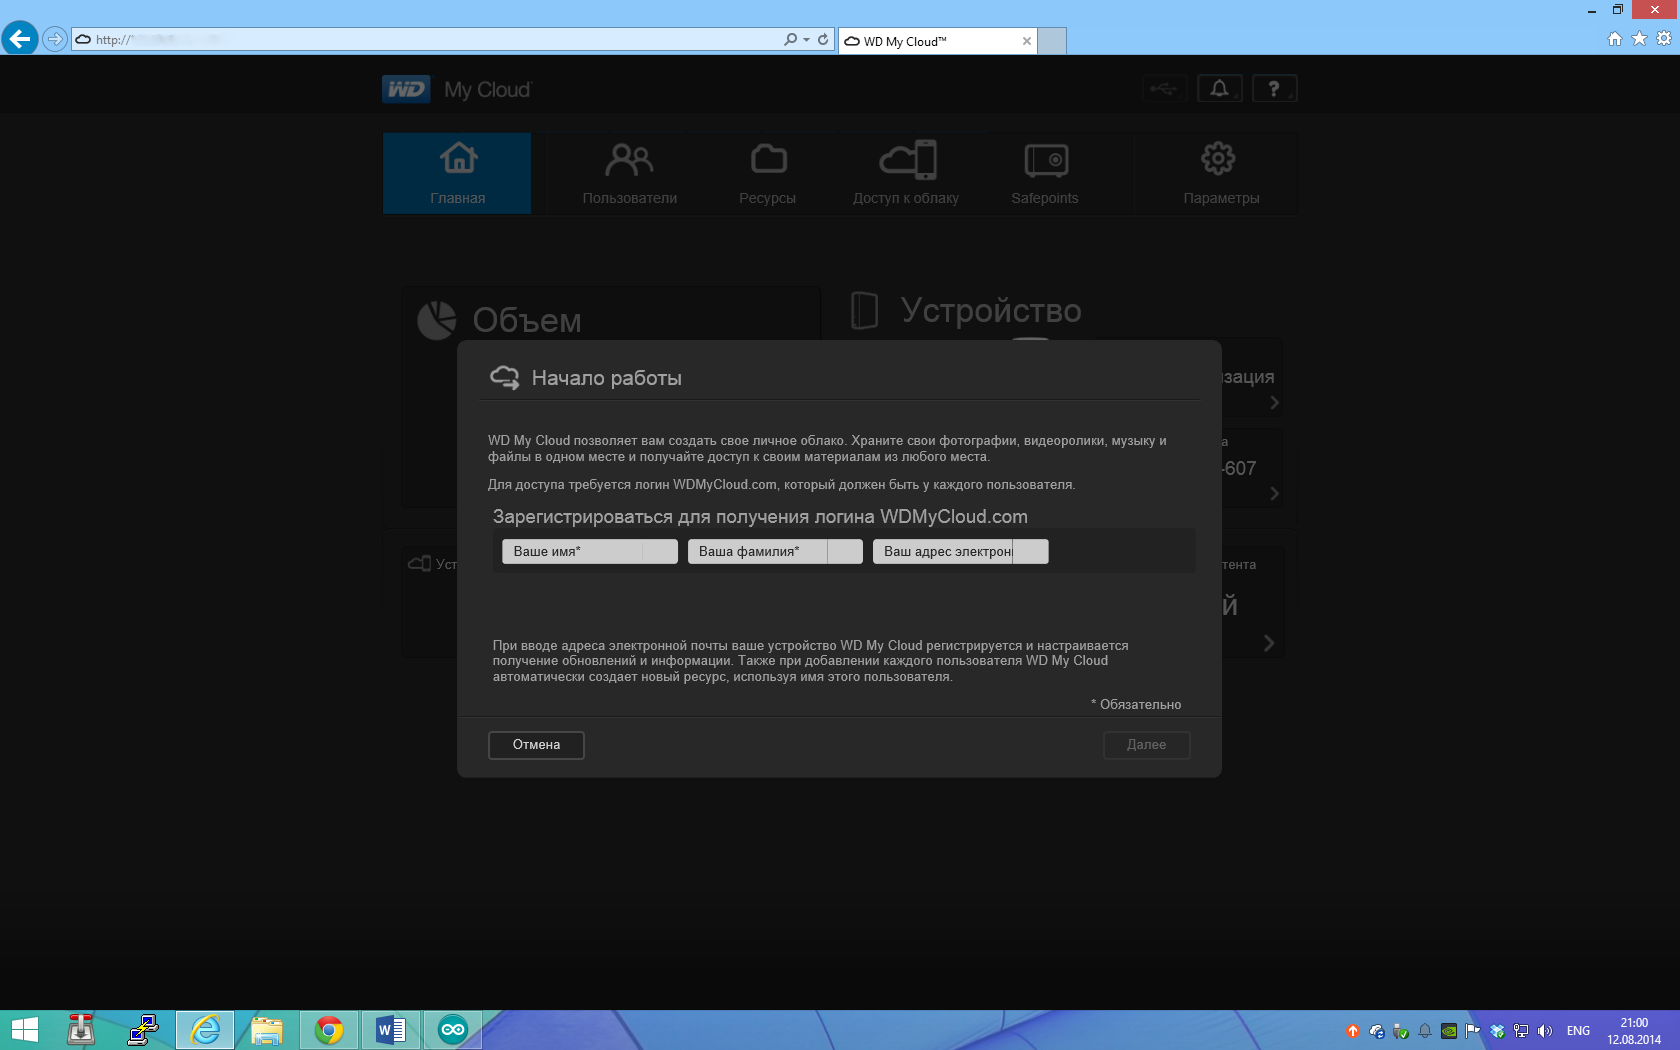Click the Action Center flag tray icon
1680x1050 pixels.
(x=1473, y=1031)
